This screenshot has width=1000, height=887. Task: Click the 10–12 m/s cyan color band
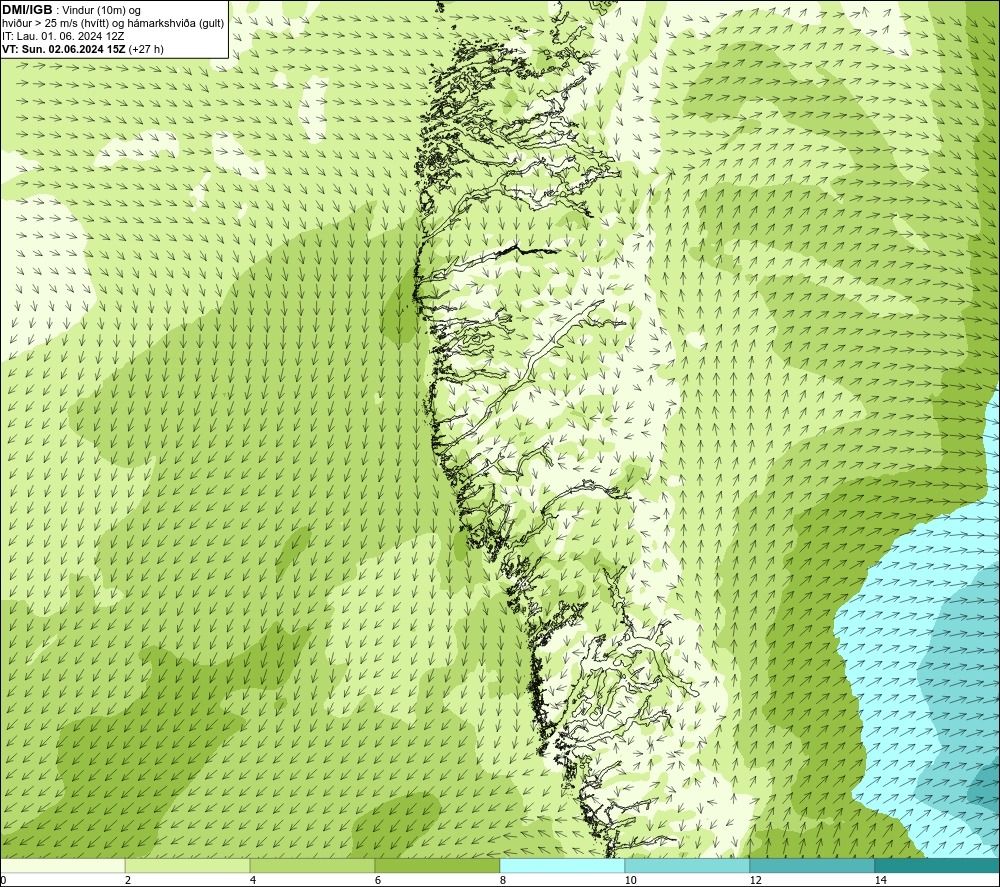pos(688,866)
